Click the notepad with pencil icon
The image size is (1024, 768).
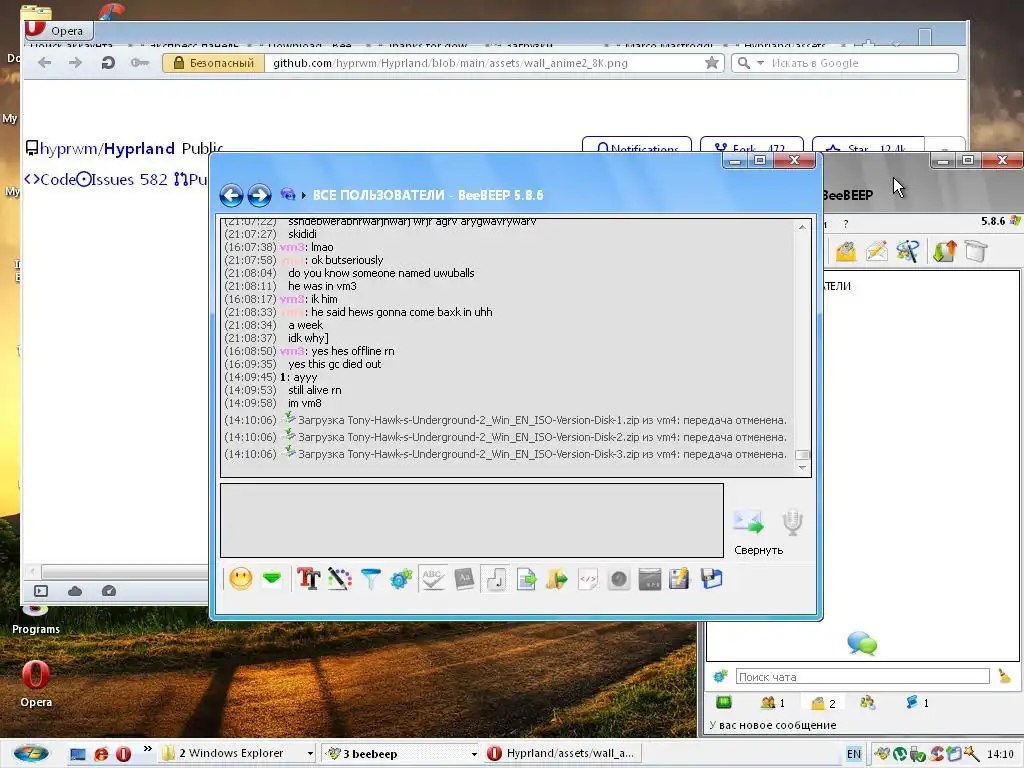679,579
